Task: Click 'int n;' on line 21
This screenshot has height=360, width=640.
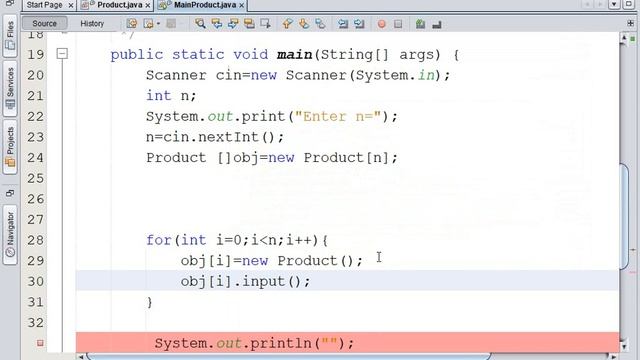Action: click(x=171, y=96)
